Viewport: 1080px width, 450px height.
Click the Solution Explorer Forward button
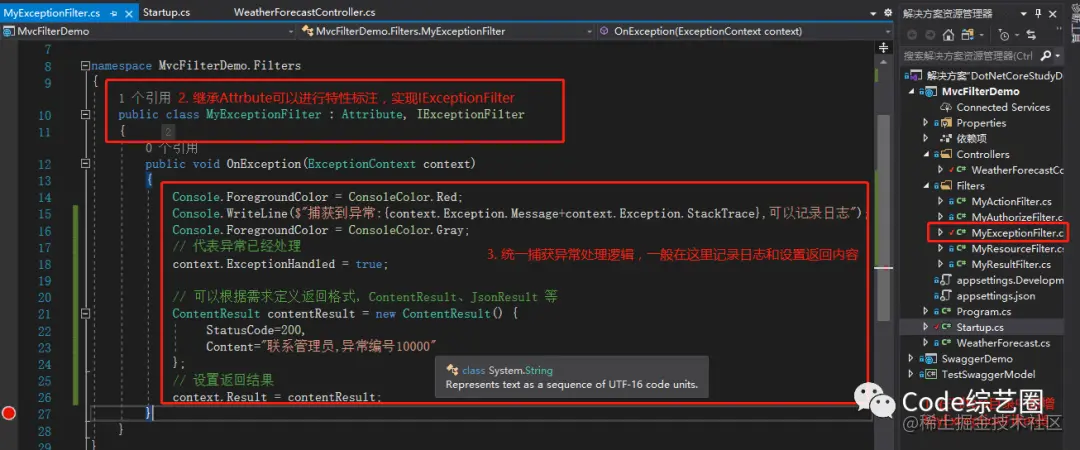(930, 34)
